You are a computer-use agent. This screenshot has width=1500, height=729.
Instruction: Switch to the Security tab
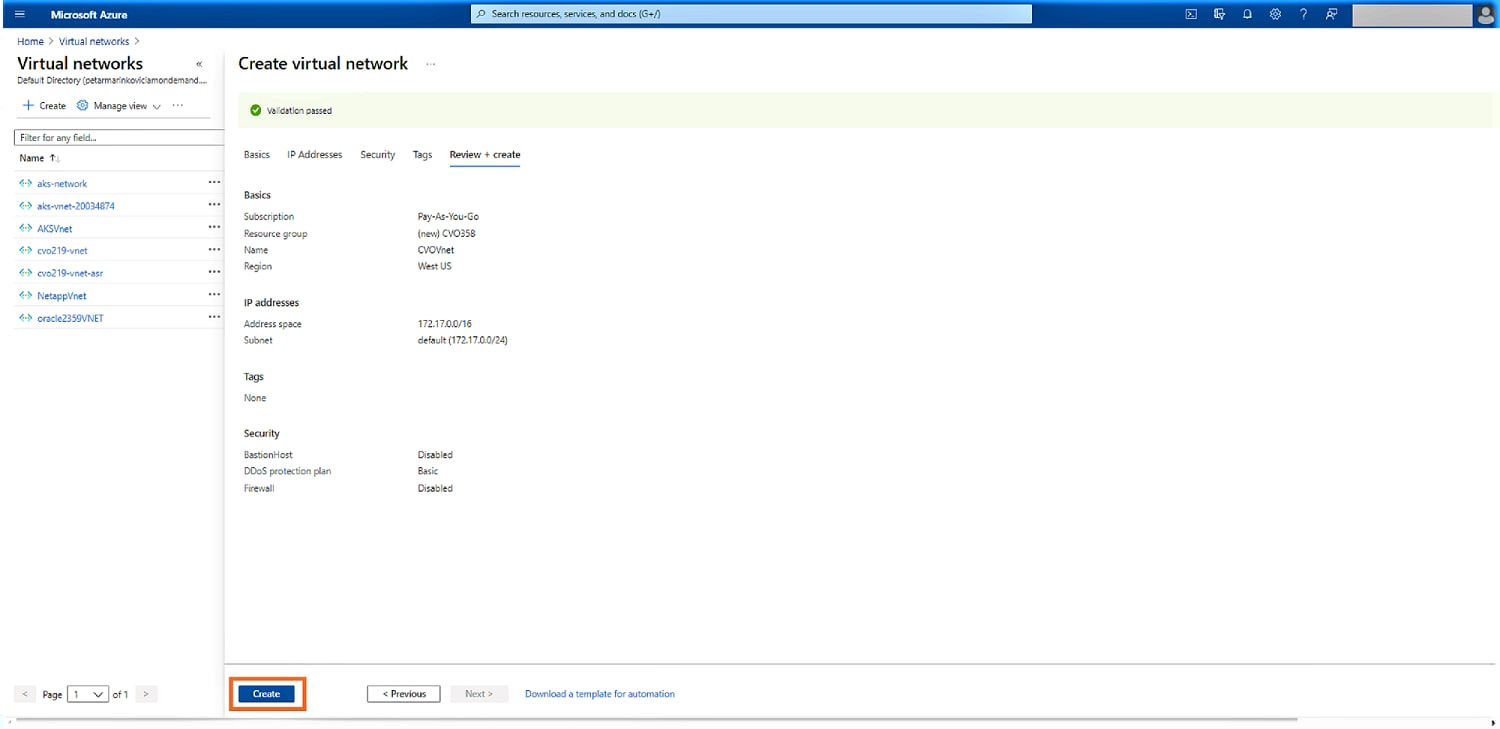tap(377, 155)
